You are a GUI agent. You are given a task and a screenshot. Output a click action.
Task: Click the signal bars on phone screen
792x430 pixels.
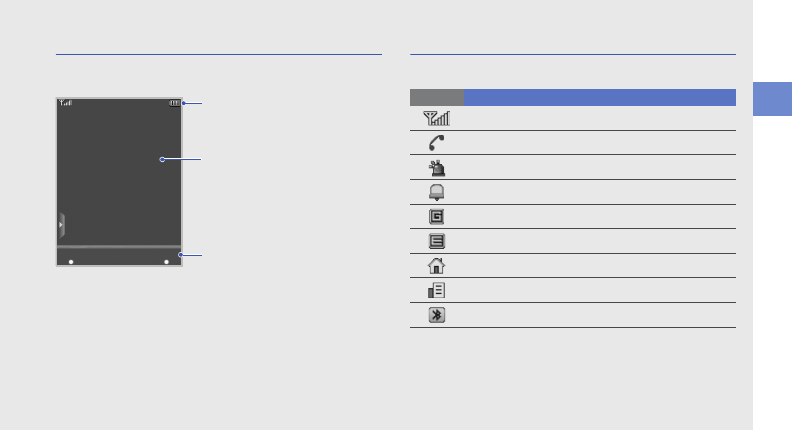point(66,102)
